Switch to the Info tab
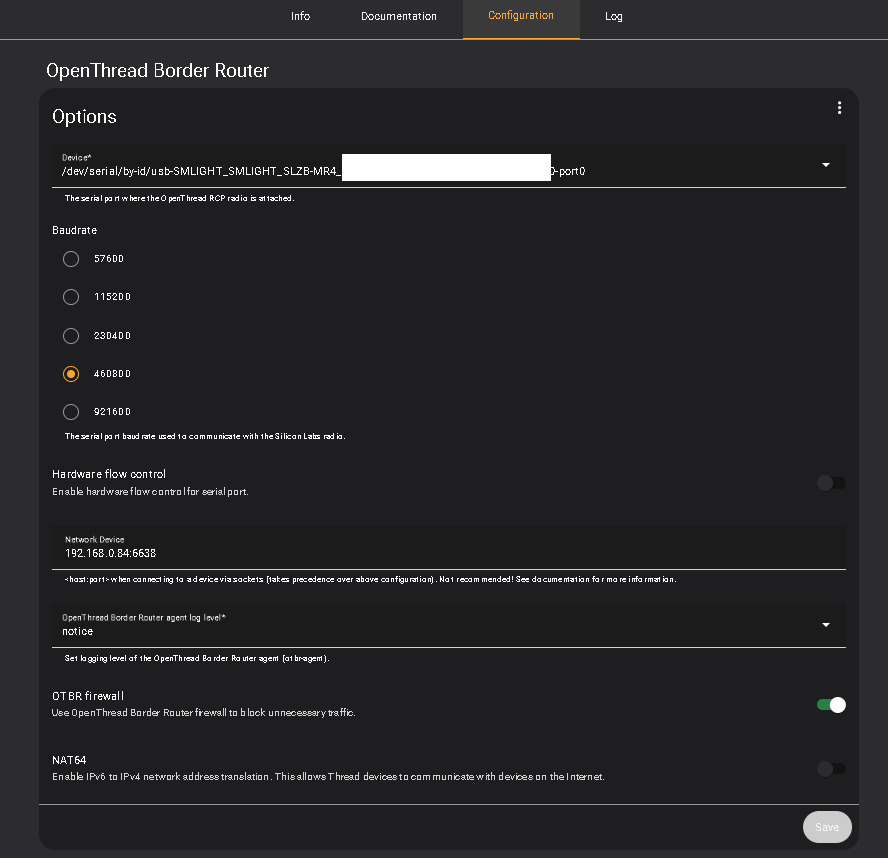Screen dimensions: 888x858 (x=300, y=17)
